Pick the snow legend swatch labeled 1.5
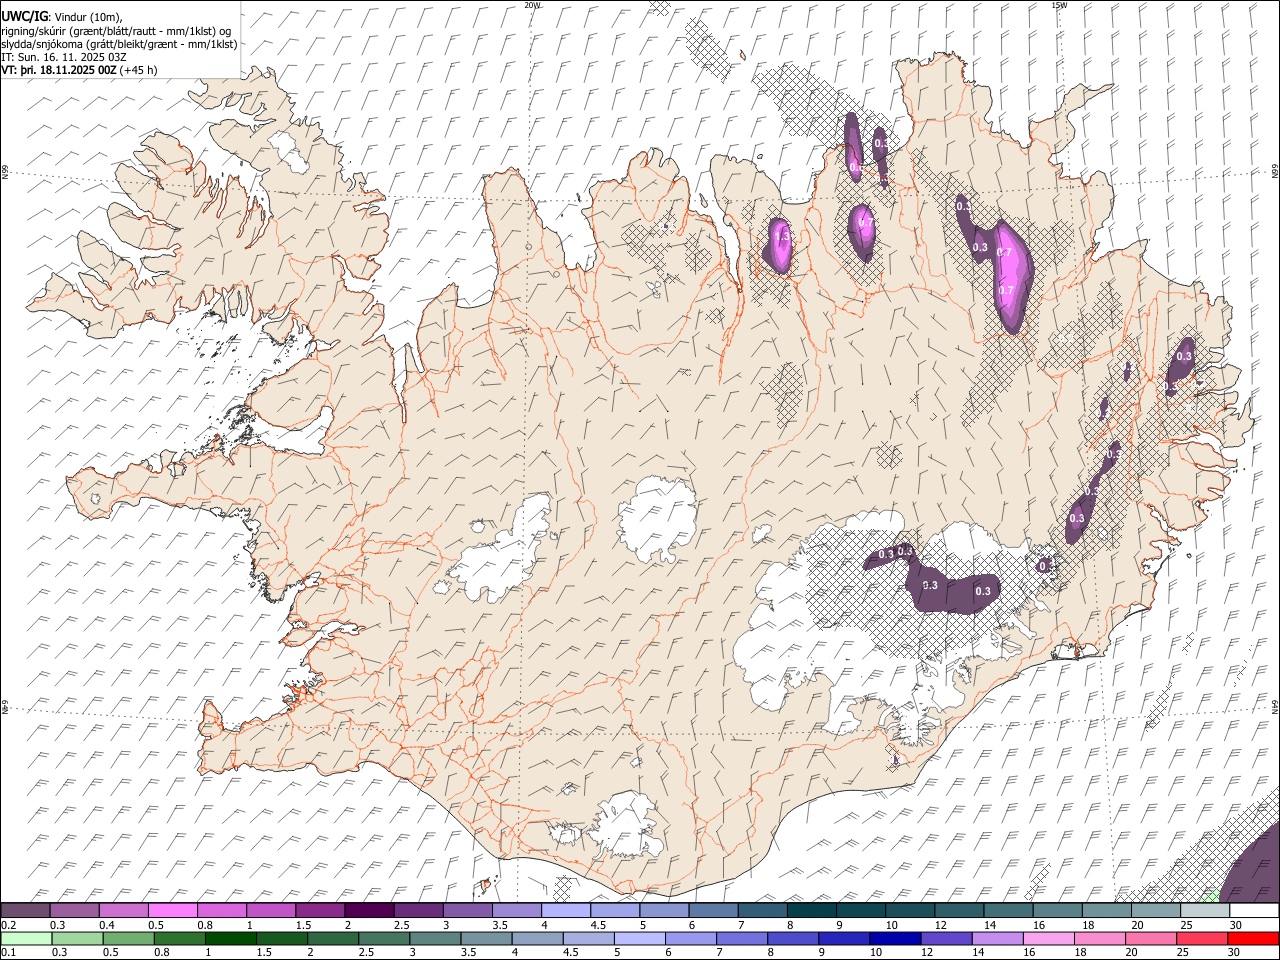 point(320,911)
